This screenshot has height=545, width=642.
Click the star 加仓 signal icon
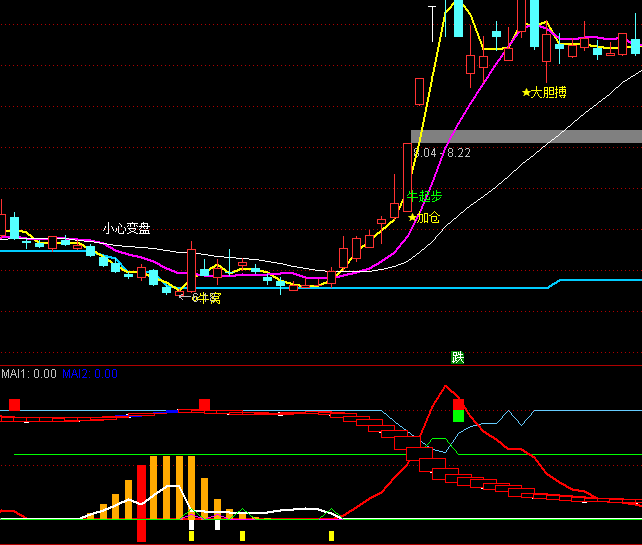click(x=412, y=217)
